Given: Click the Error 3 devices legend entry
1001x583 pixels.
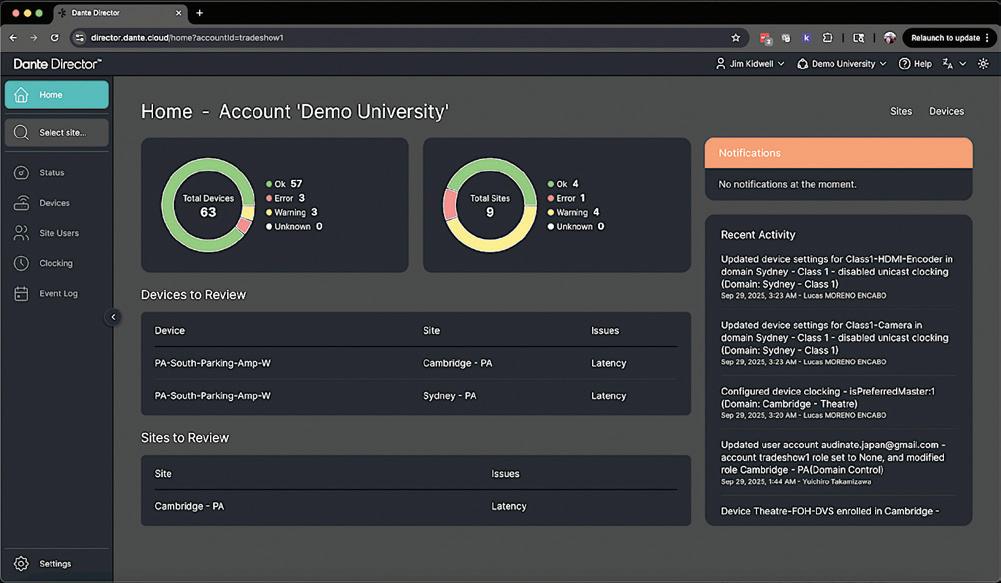Looking at the screenshot, I should [x=285, y=198].
